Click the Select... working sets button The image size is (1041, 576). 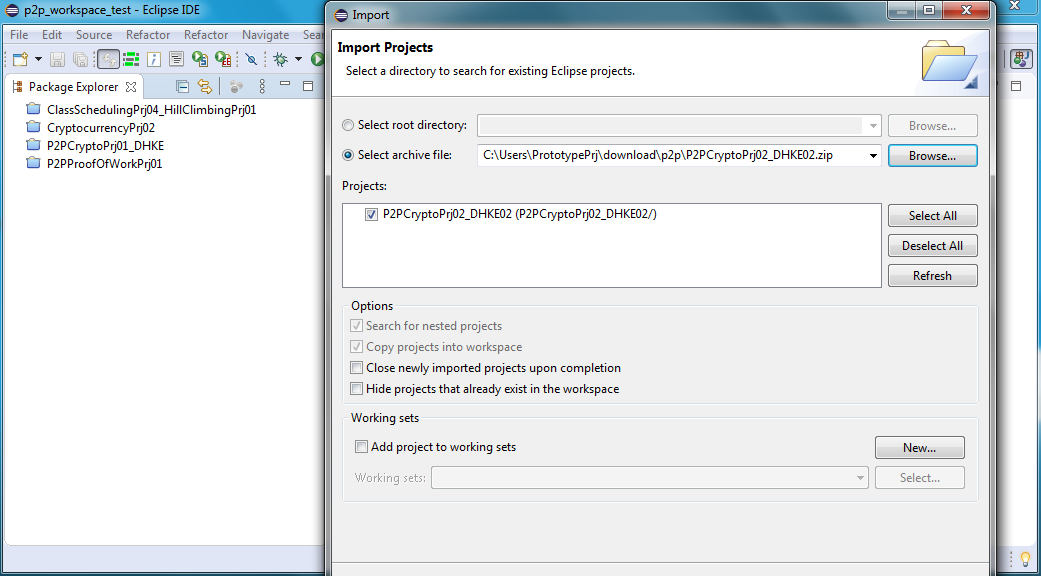920,478
